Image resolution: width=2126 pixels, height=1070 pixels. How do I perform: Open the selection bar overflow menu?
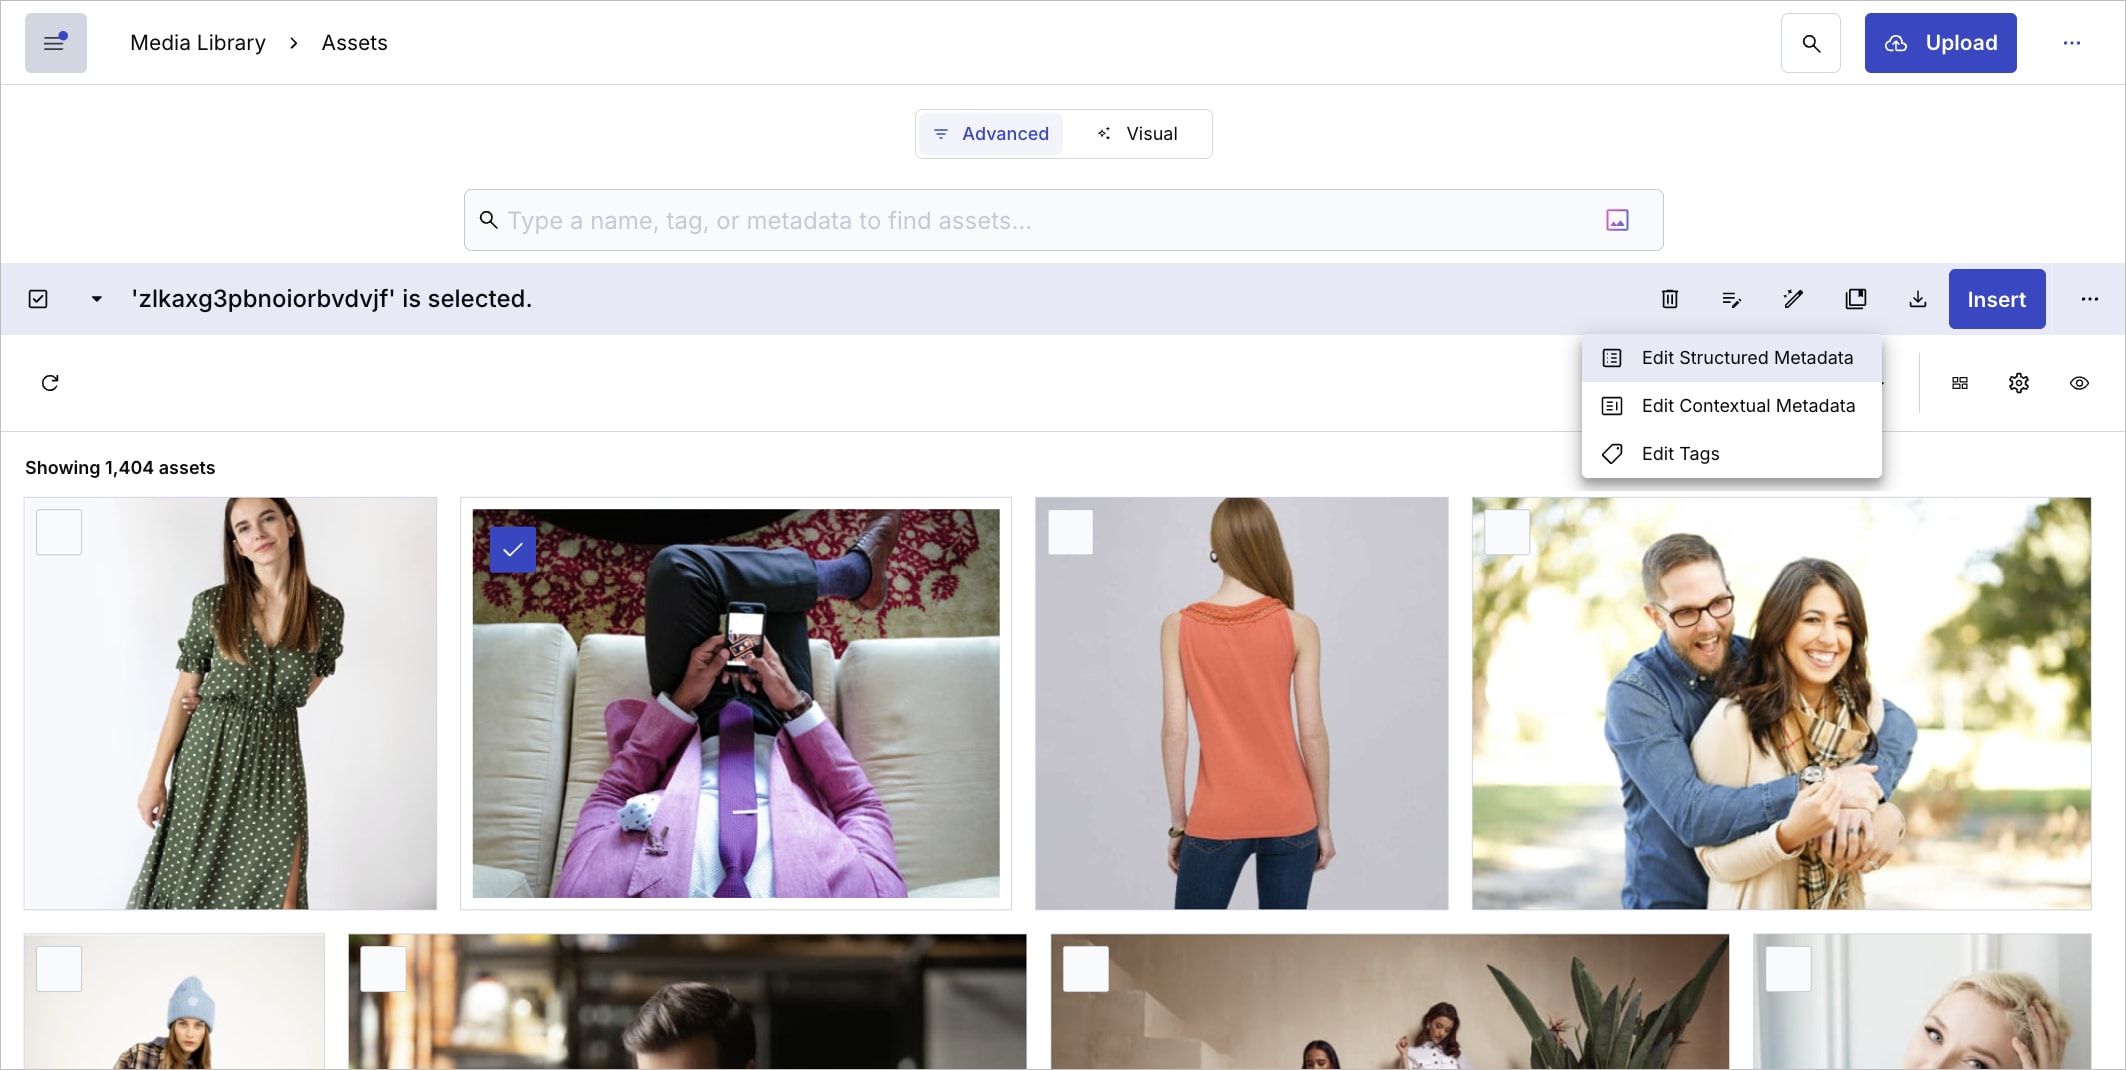pyautogui.click(x=2089, y=299)
